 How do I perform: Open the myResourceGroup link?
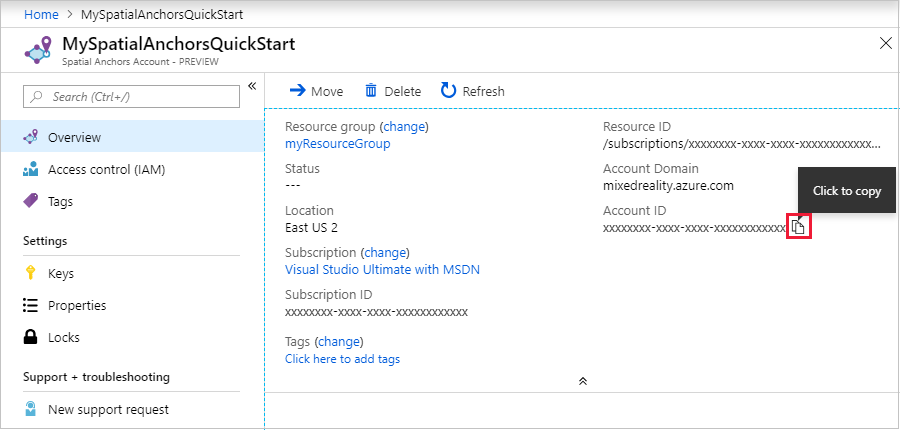pos(338,144)
